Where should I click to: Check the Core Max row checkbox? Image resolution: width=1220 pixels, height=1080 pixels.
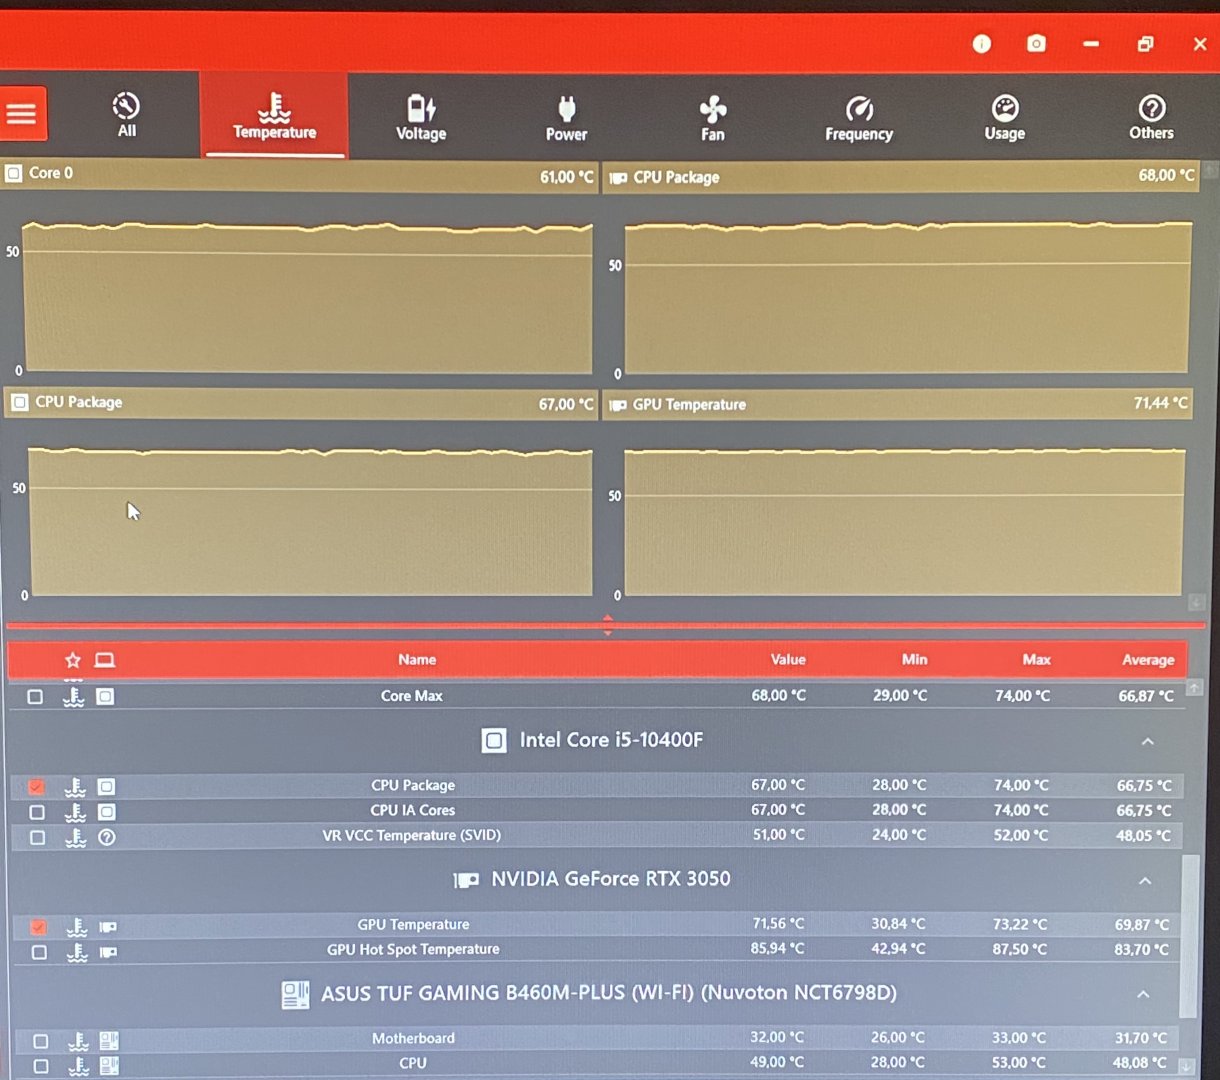click(35, 696)
